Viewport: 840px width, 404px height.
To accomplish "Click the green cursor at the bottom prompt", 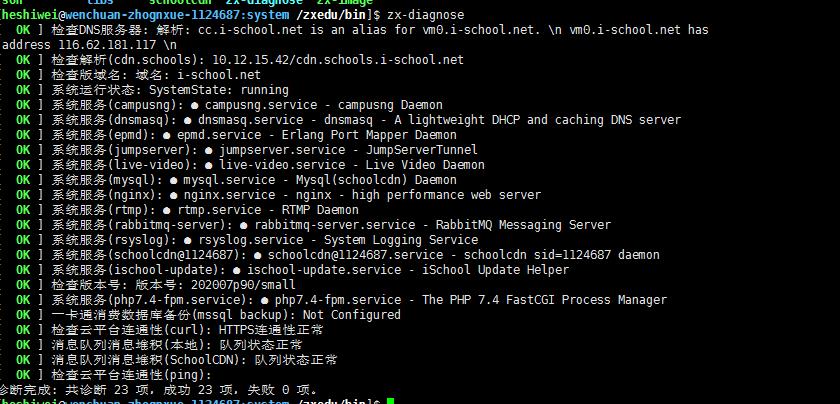I will tap(390, 401).
